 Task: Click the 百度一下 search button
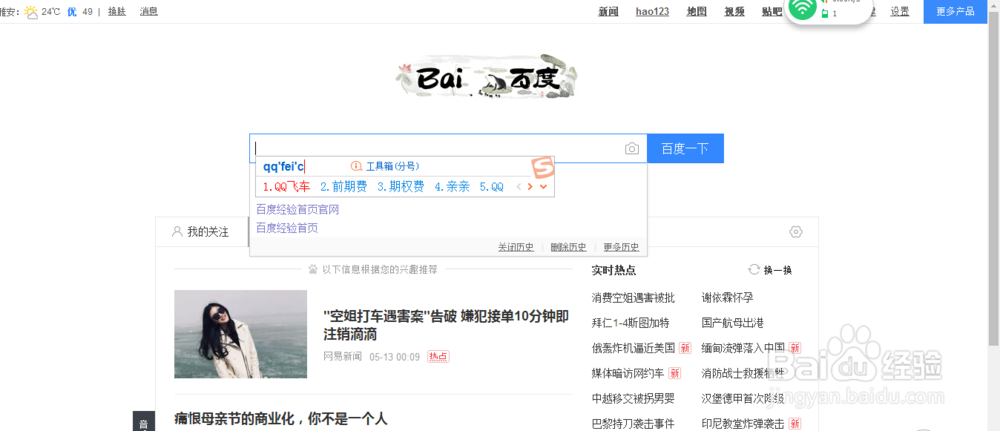click(685, 149)
